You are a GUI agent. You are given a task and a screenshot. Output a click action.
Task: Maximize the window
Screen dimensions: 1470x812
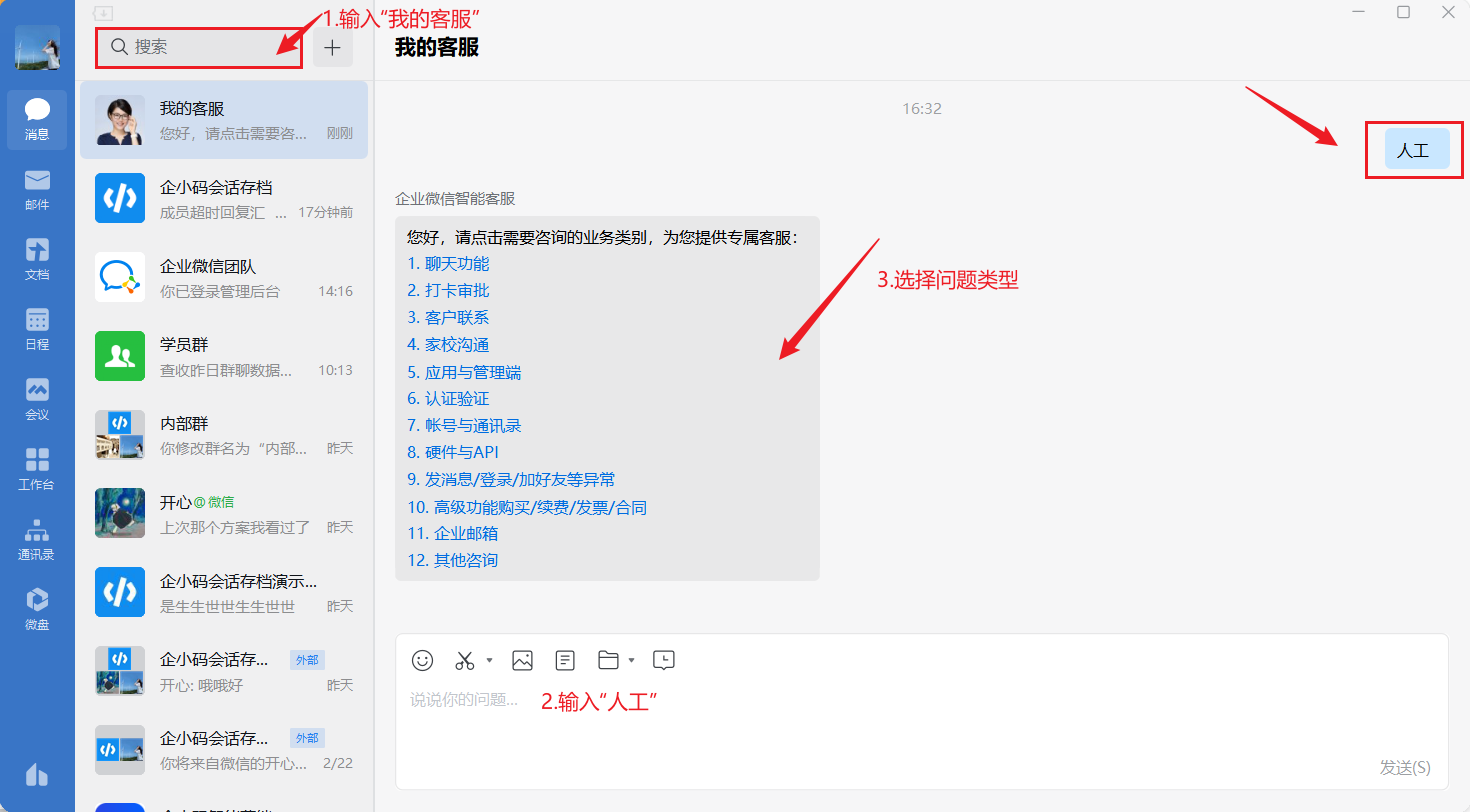pyautogui.click(x=1403, y=12)
